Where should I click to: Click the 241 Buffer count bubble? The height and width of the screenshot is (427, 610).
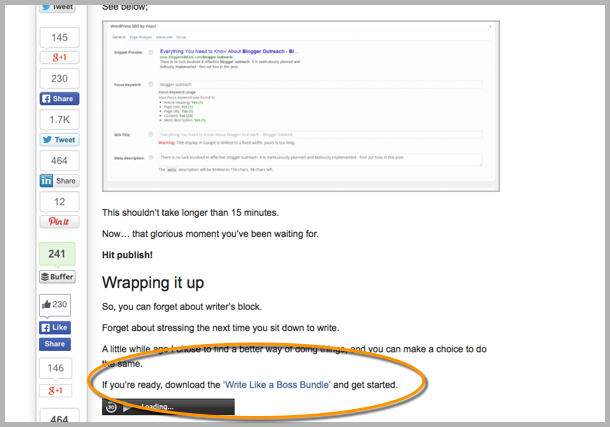57,254
